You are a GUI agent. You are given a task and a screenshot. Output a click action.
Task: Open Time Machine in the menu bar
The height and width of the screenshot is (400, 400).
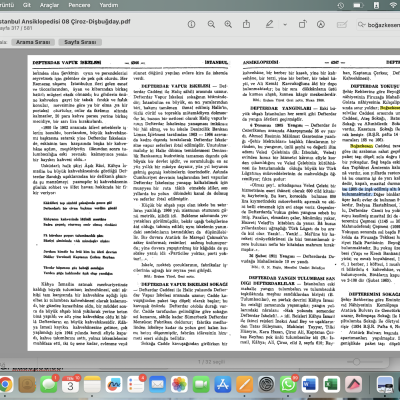point(340,5)
